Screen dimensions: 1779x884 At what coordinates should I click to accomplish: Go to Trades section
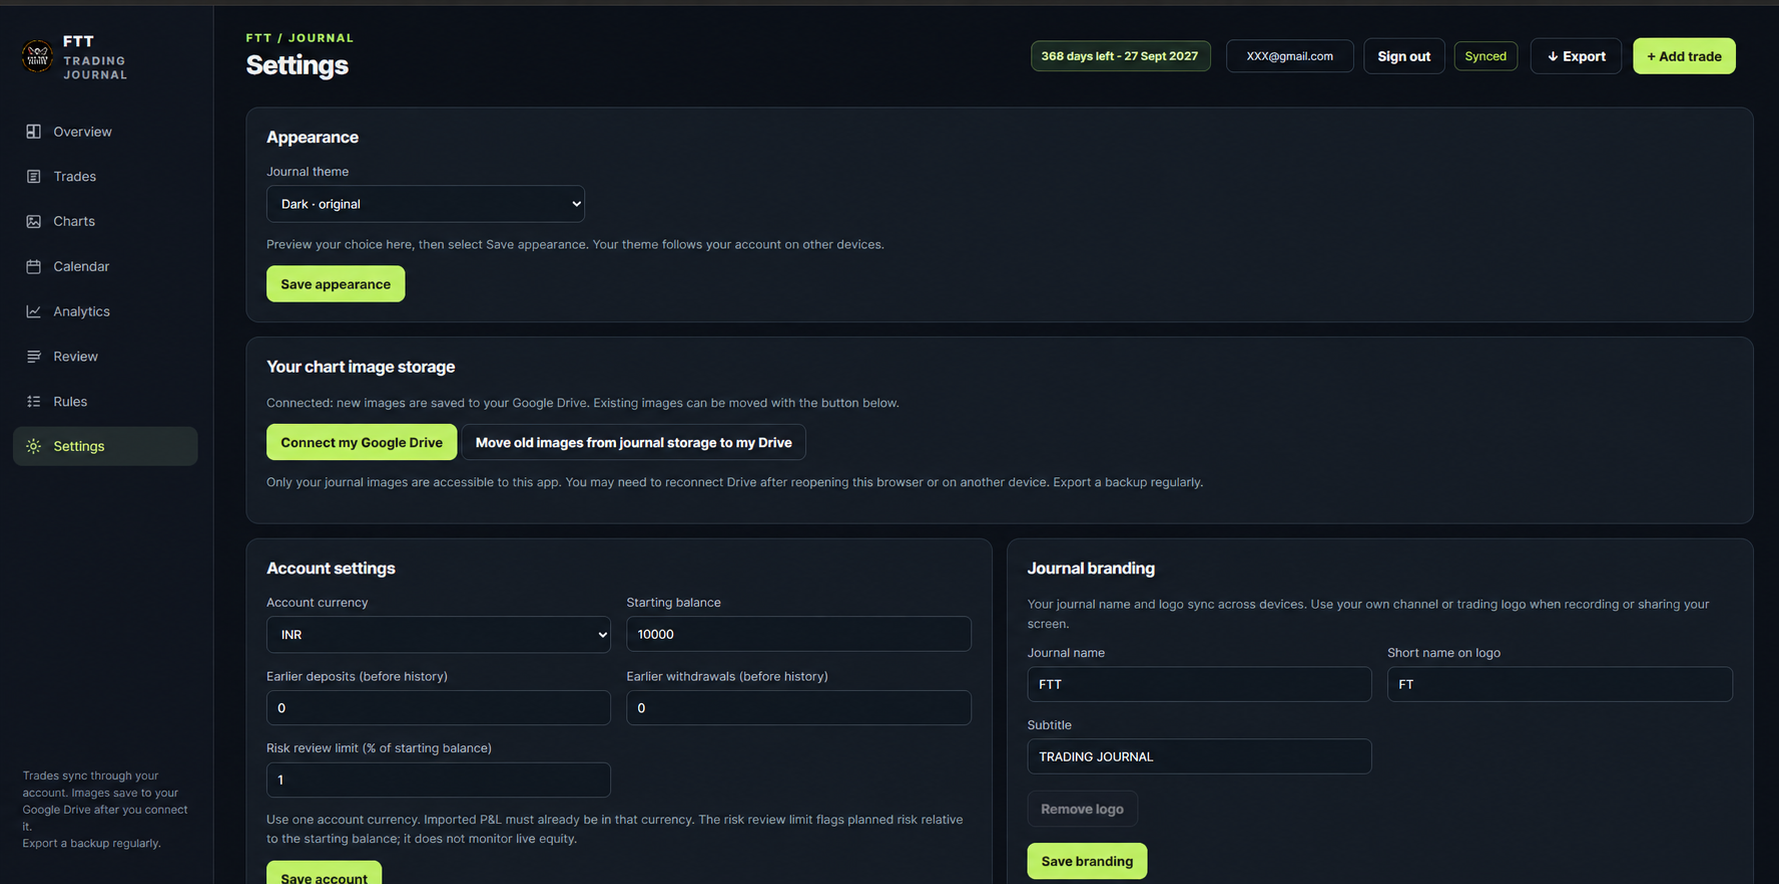(105, 176)
